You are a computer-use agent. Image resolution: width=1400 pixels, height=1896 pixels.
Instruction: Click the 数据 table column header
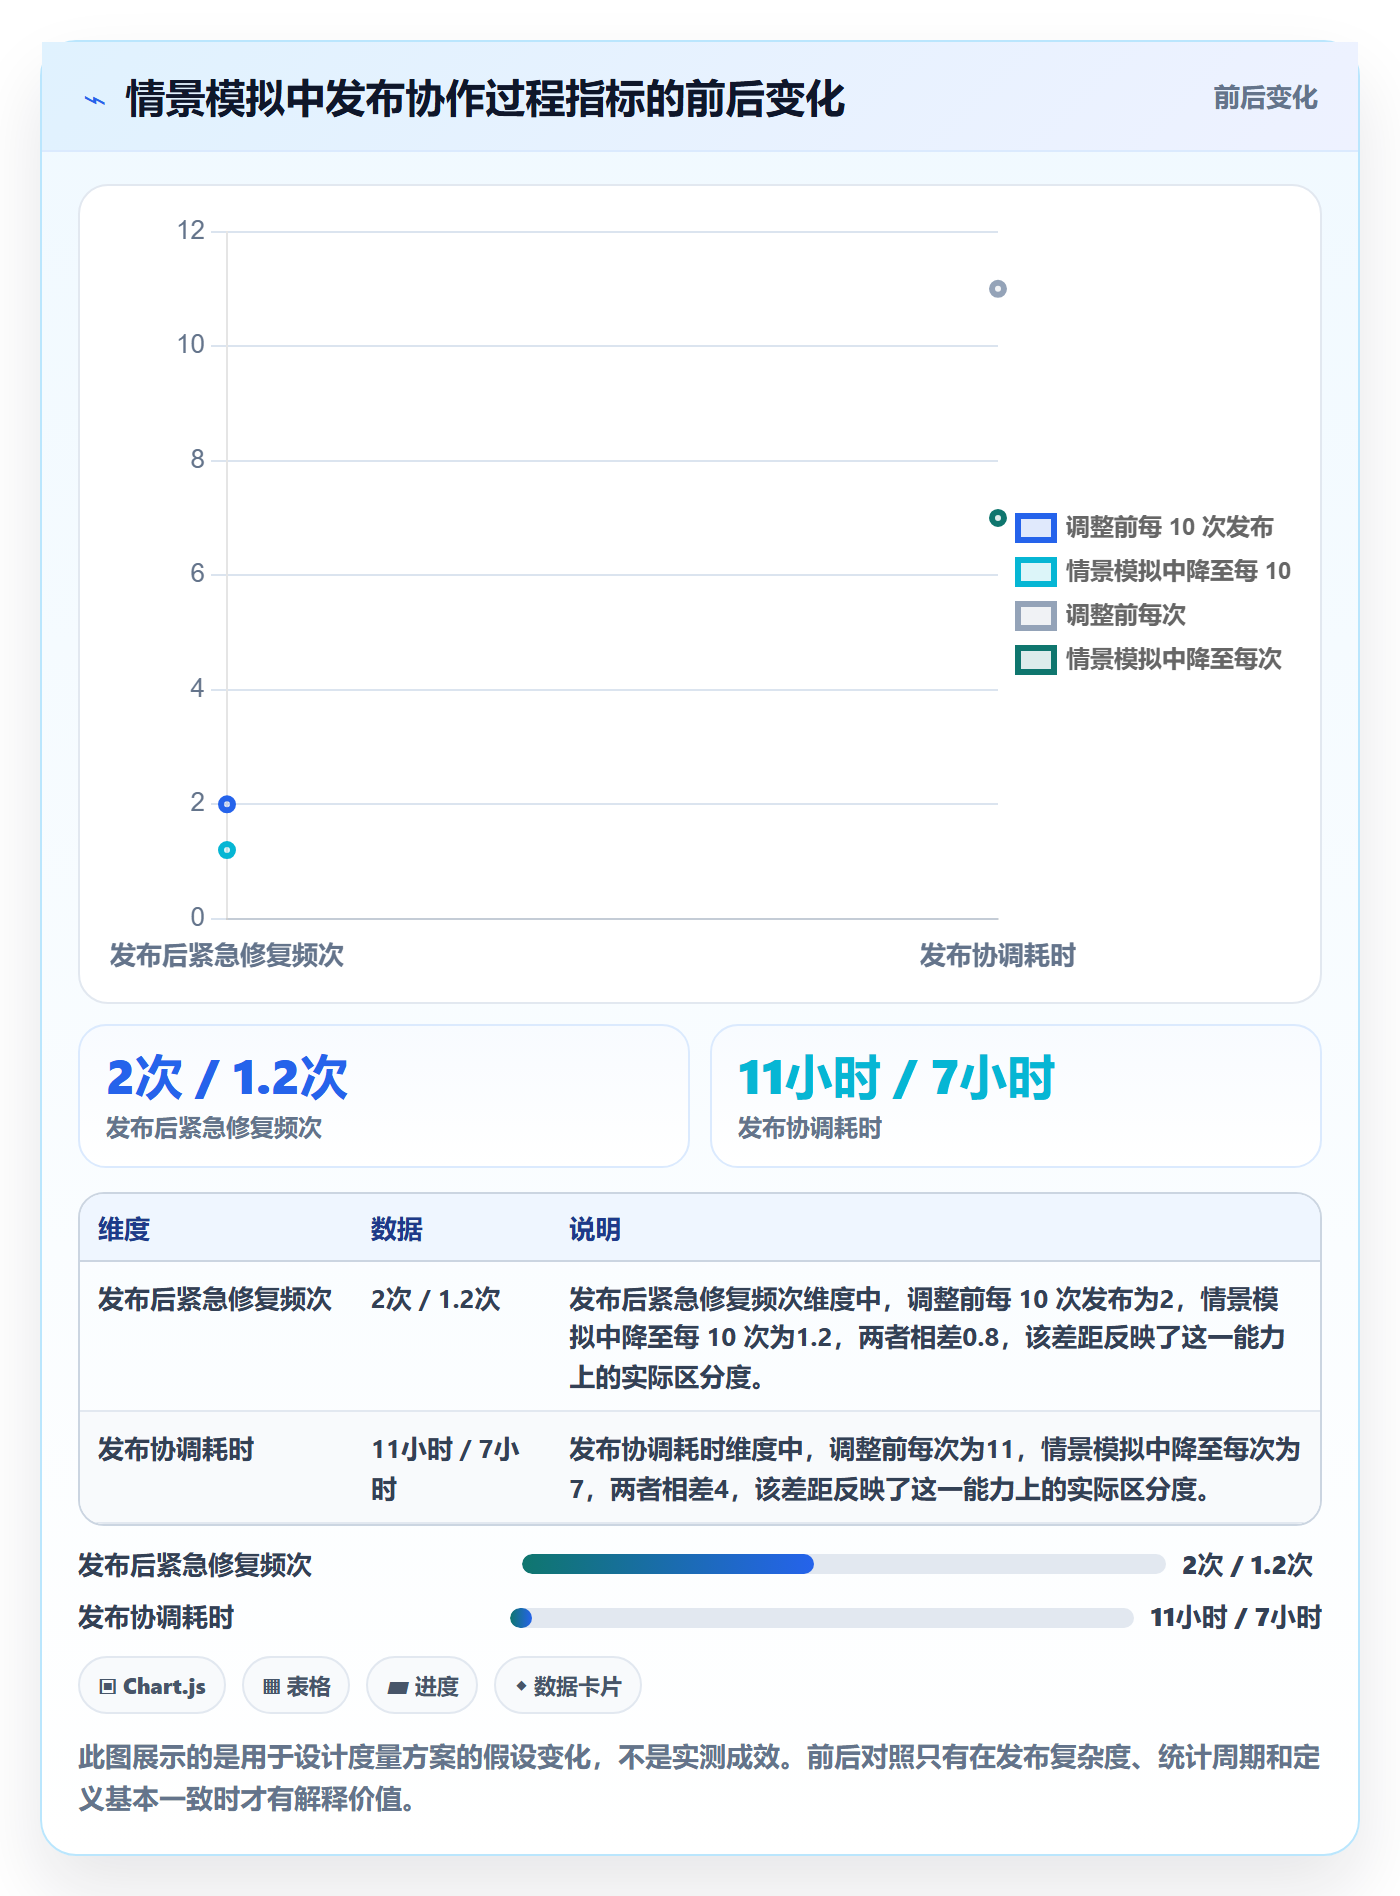click(397, 1229)
